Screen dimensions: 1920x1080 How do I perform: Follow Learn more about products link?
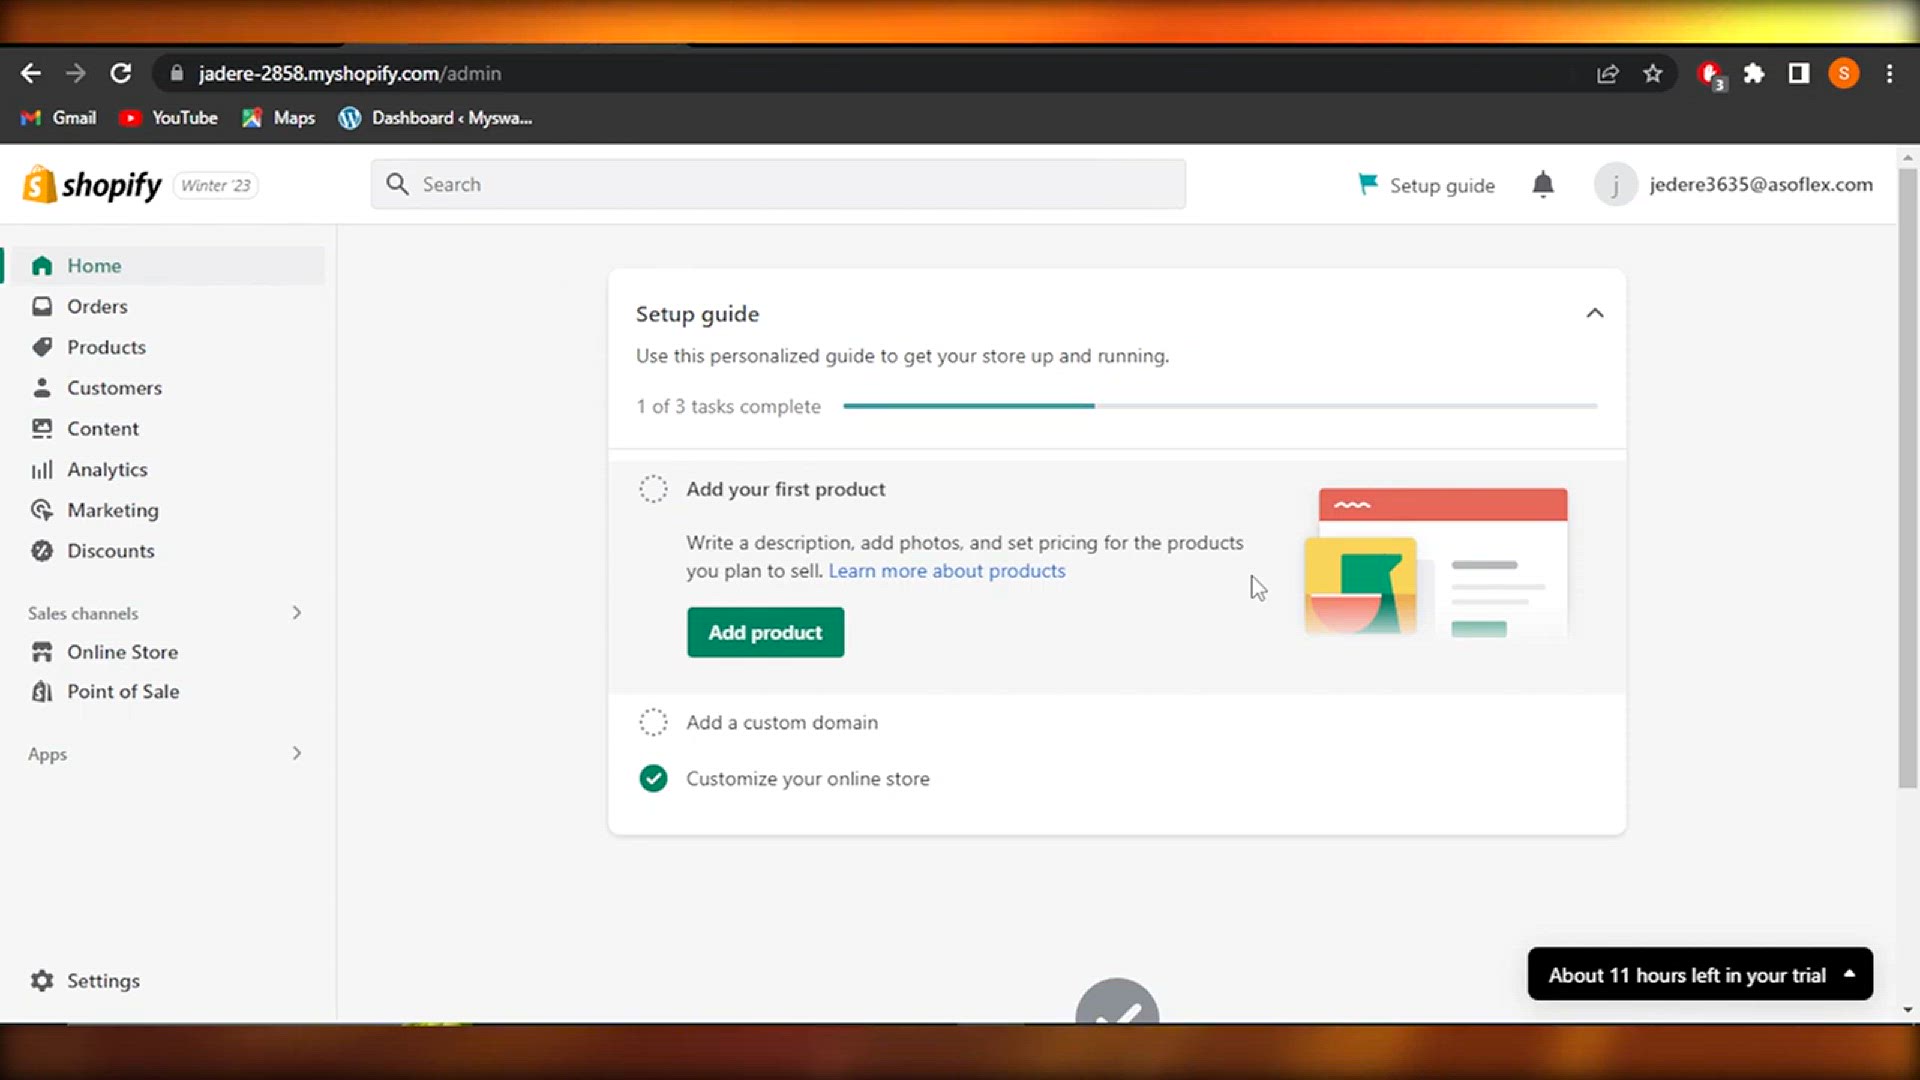pos(946,571)
